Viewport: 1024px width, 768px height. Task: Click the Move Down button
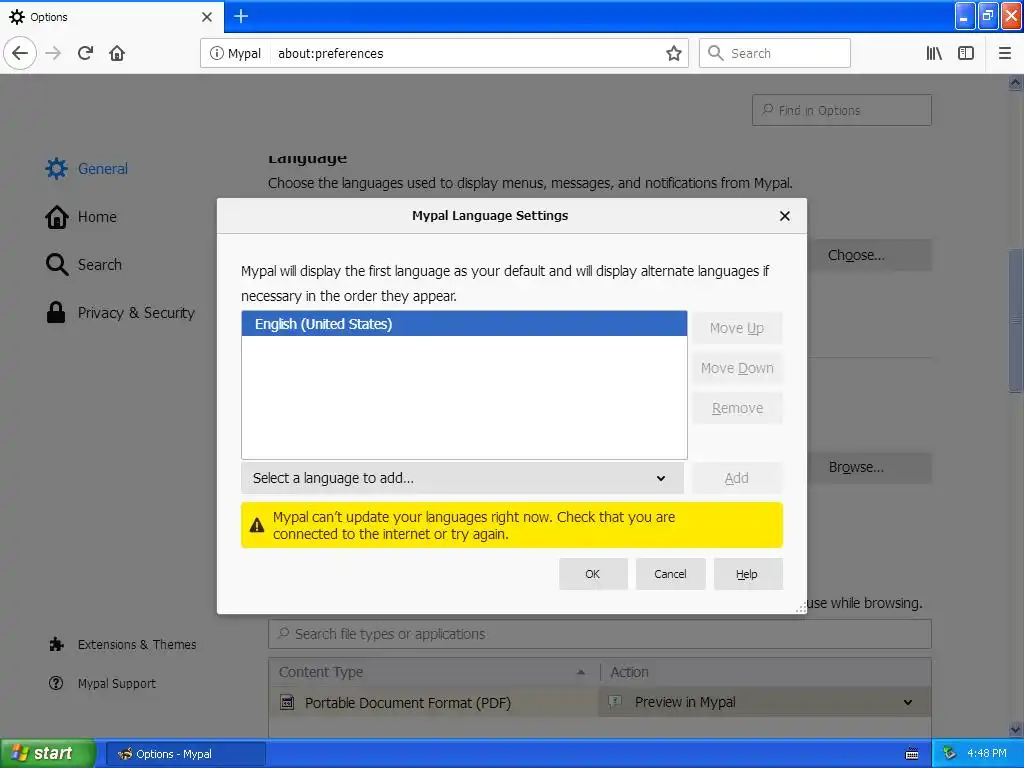[737, 368]
